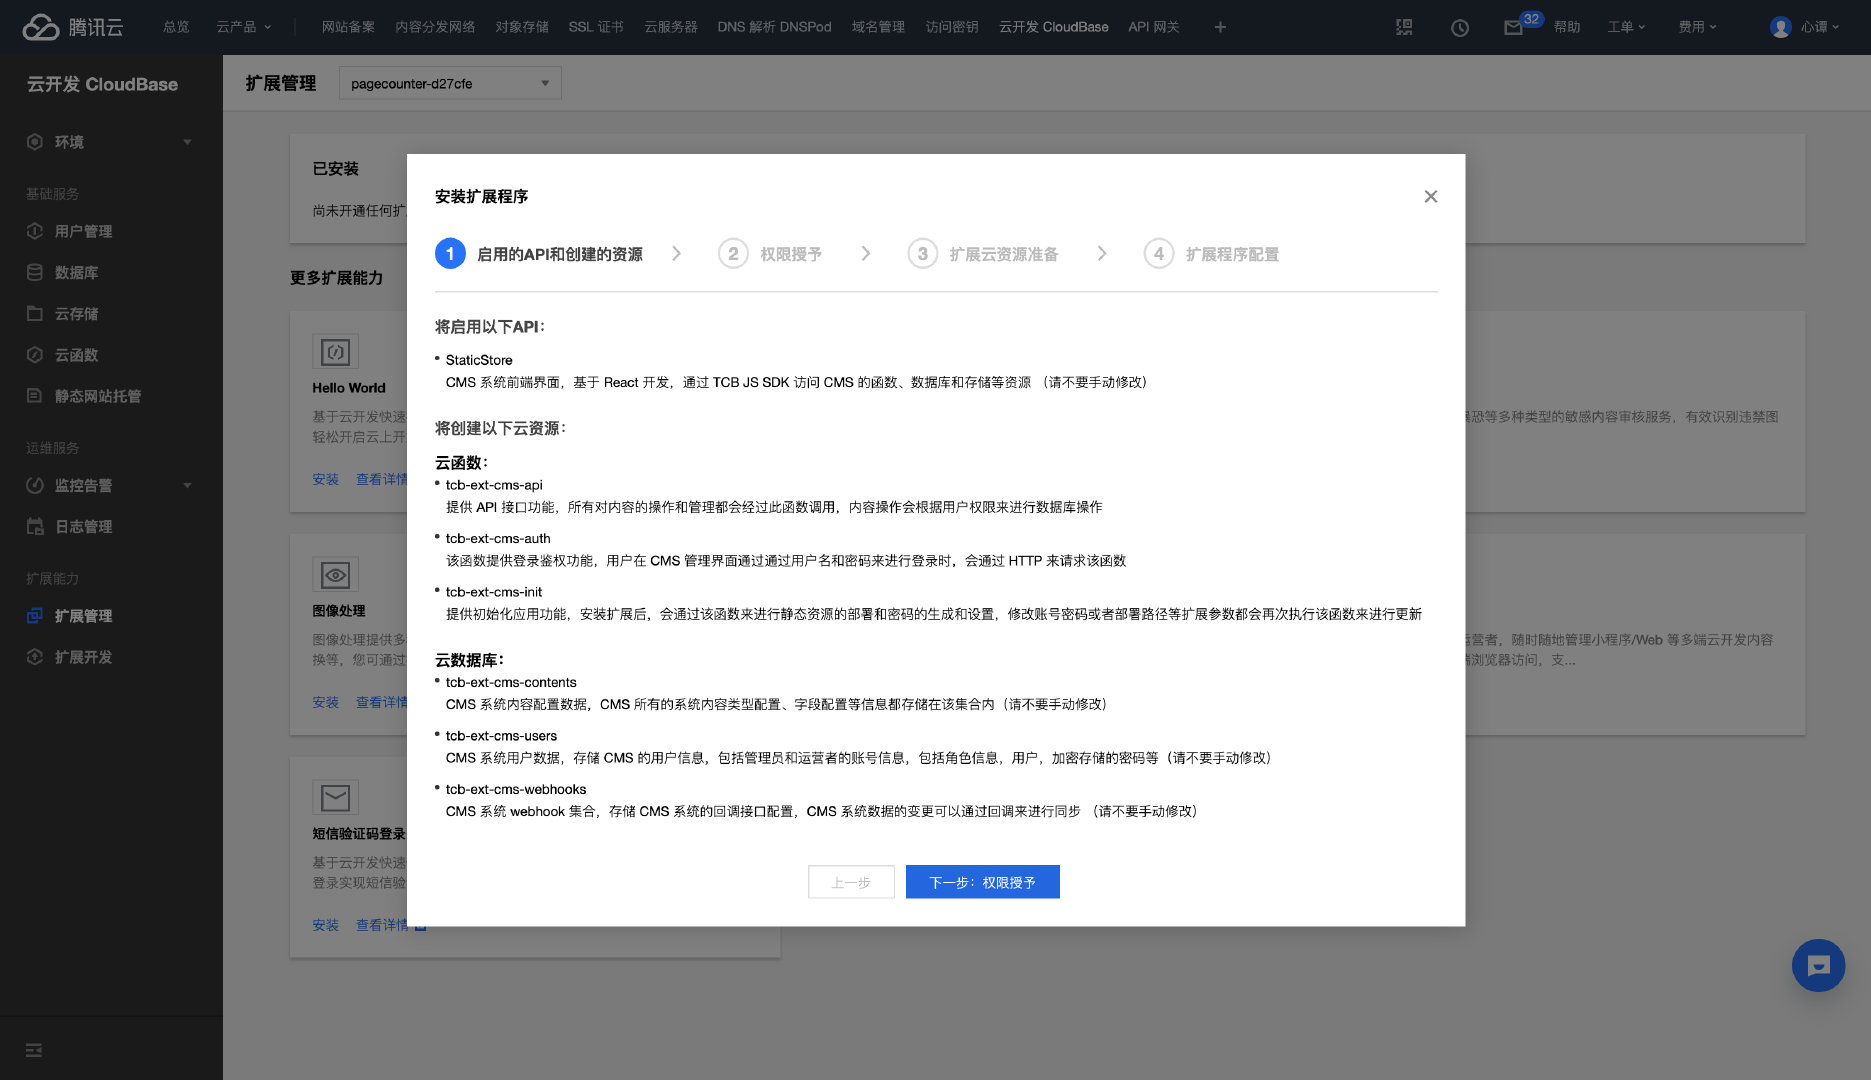
Task: Open 云服务器 in top navigation
Action: (671, 27)
